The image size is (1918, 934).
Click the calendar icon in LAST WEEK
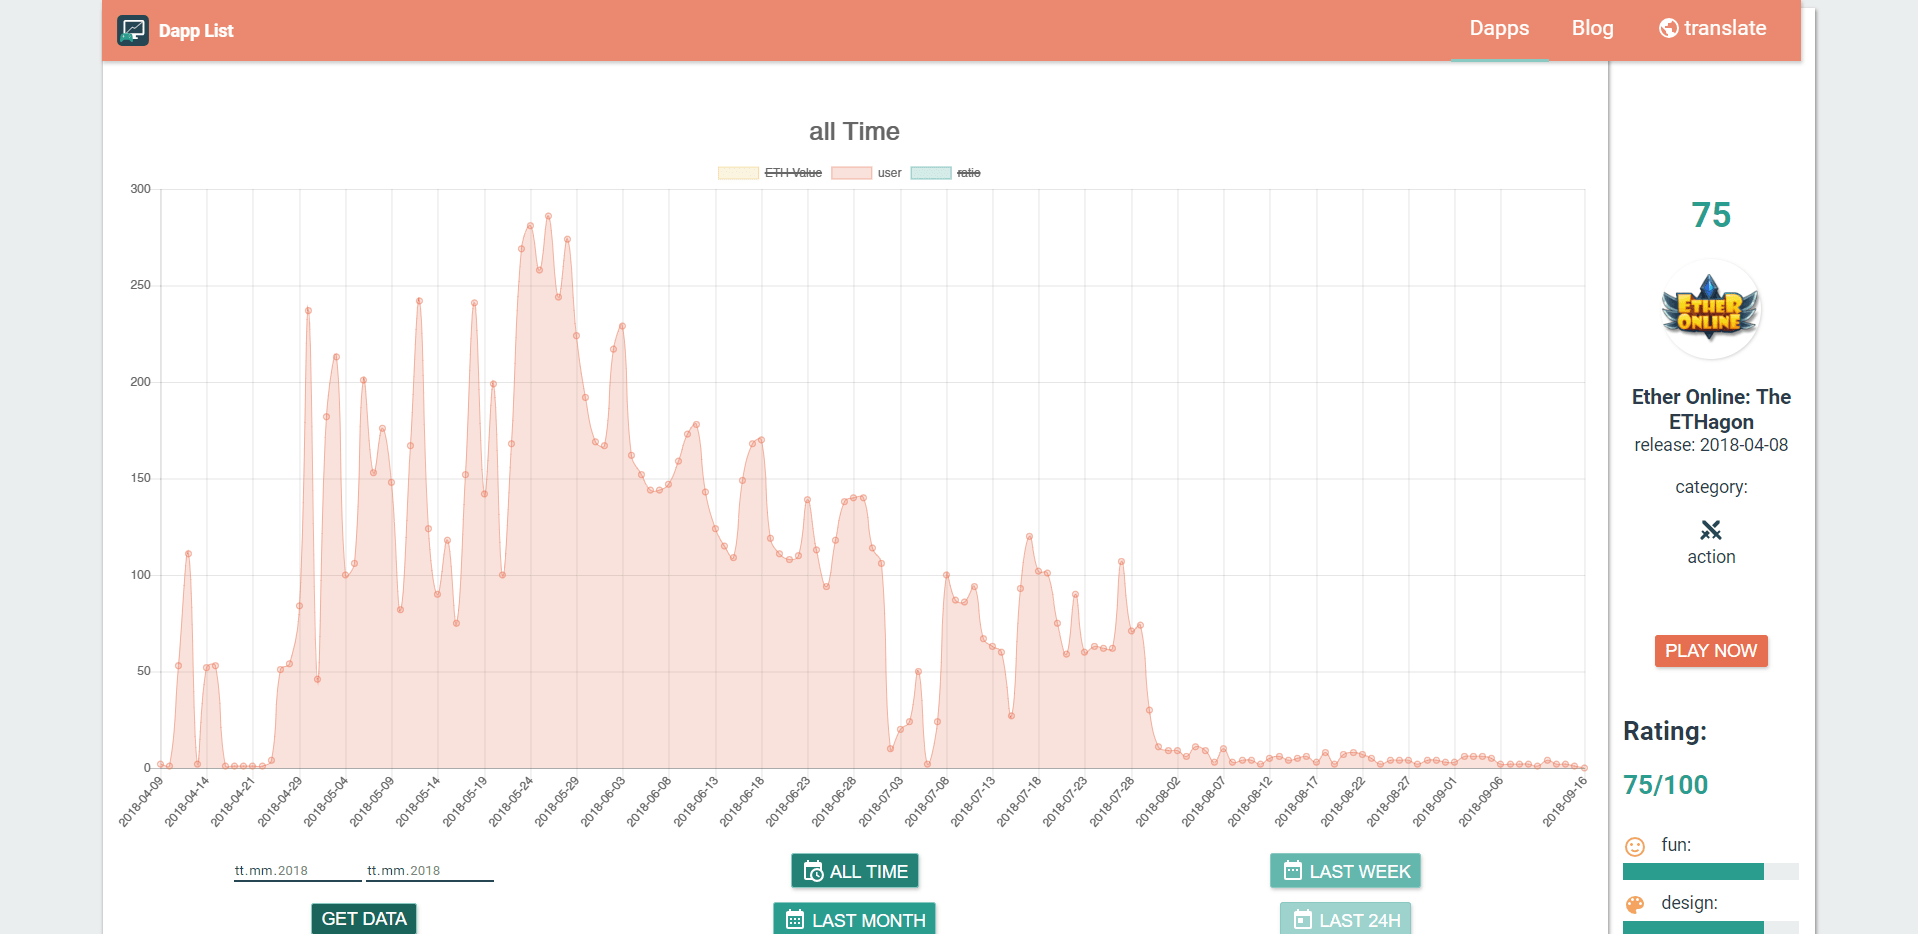[x=1293, y=870]
